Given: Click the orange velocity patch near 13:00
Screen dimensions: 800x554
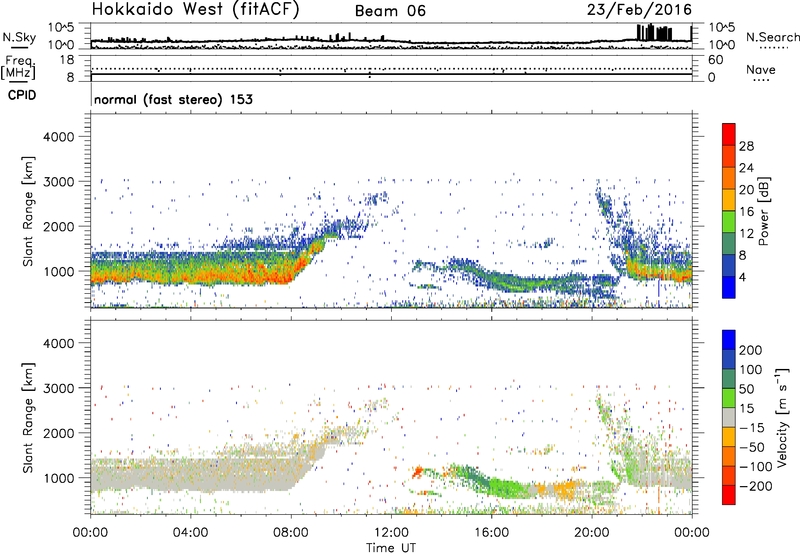Looking at the screenshot, I should 418,471.
